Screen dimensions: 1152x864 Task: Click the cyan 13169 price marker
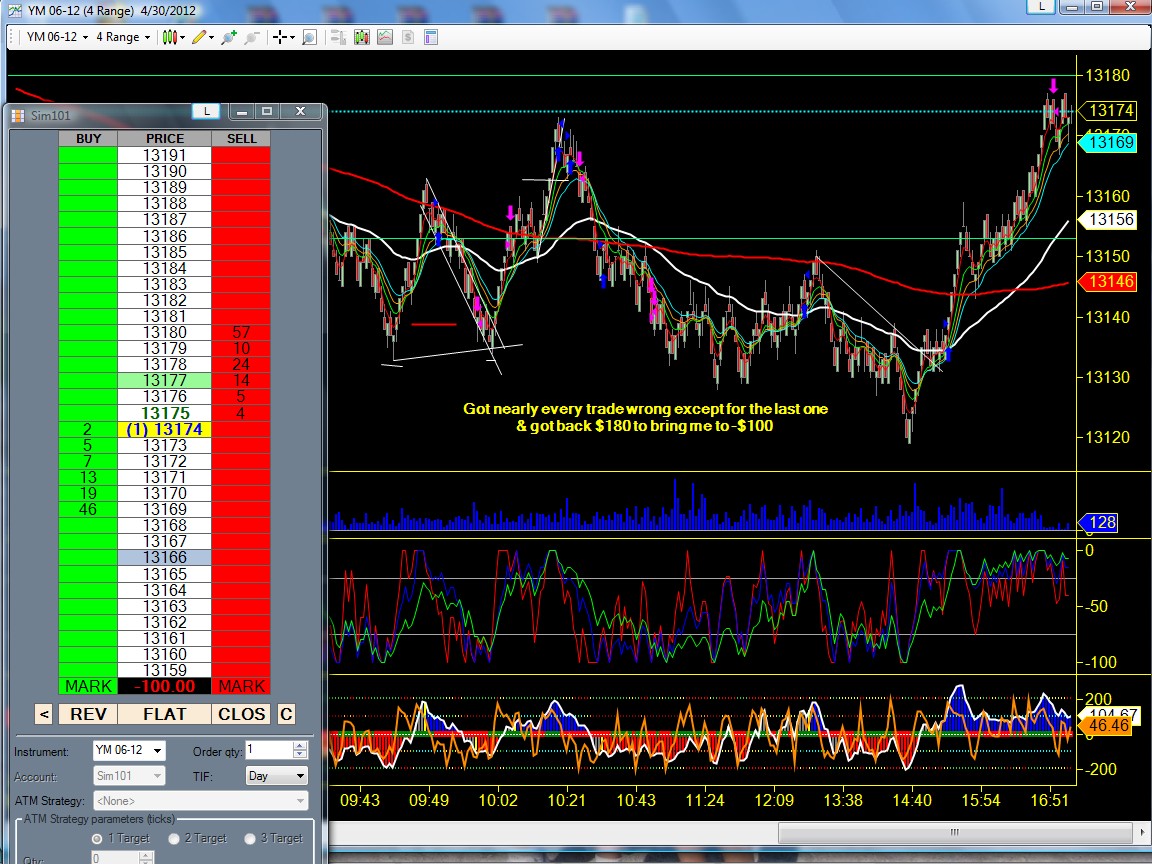tap(1109, 143)
